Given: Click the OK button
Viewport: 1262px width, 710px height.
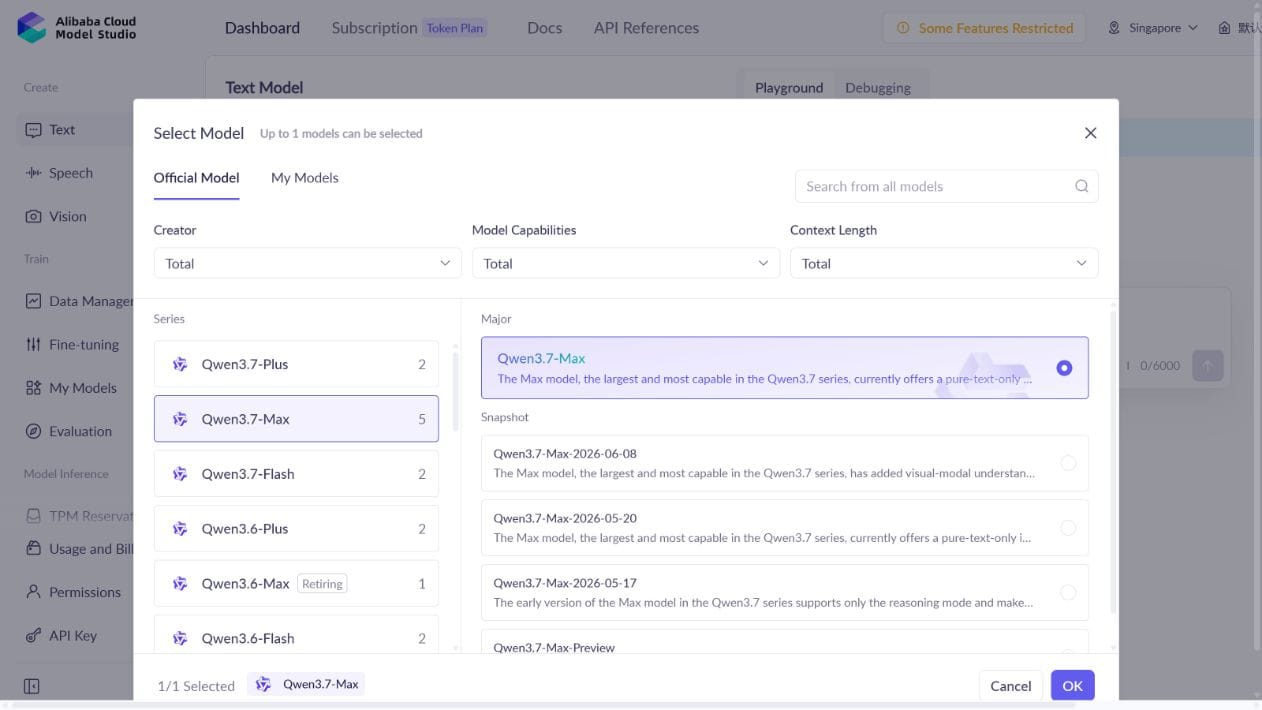Looking at the screenshot, I should 1072,685.
